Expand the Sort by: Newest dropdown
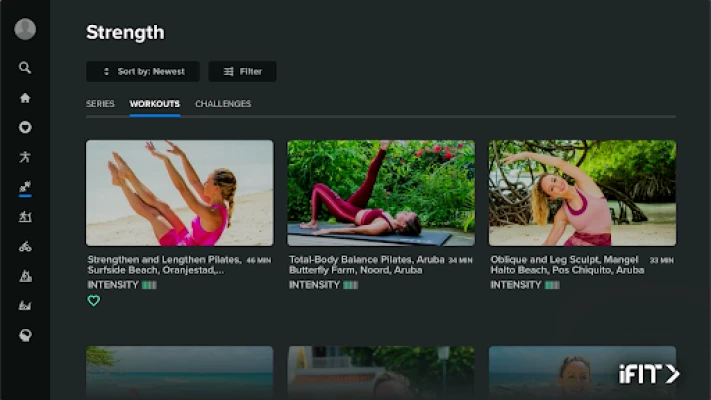Viewport: 711px width, 400px height. 143,72
